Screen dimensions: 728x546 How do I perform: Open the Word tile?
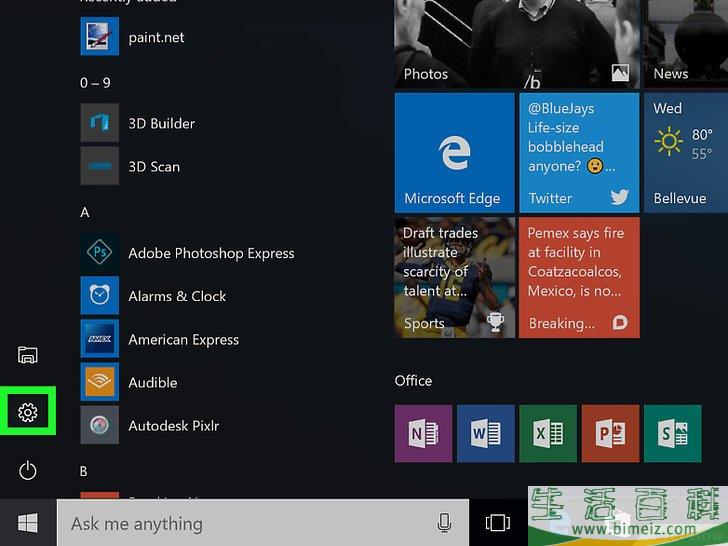pyautogui.click(x=486, y=433)
